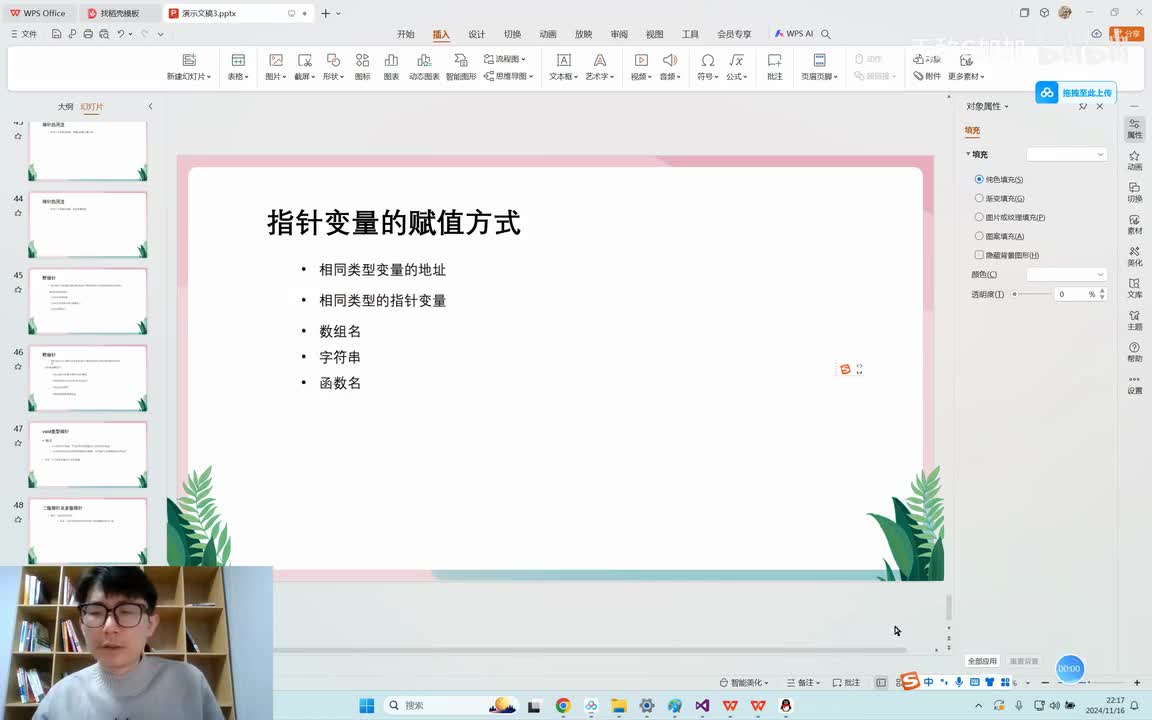
Task: Insert a symbol (符号)
Action: [x=708, y=66]
